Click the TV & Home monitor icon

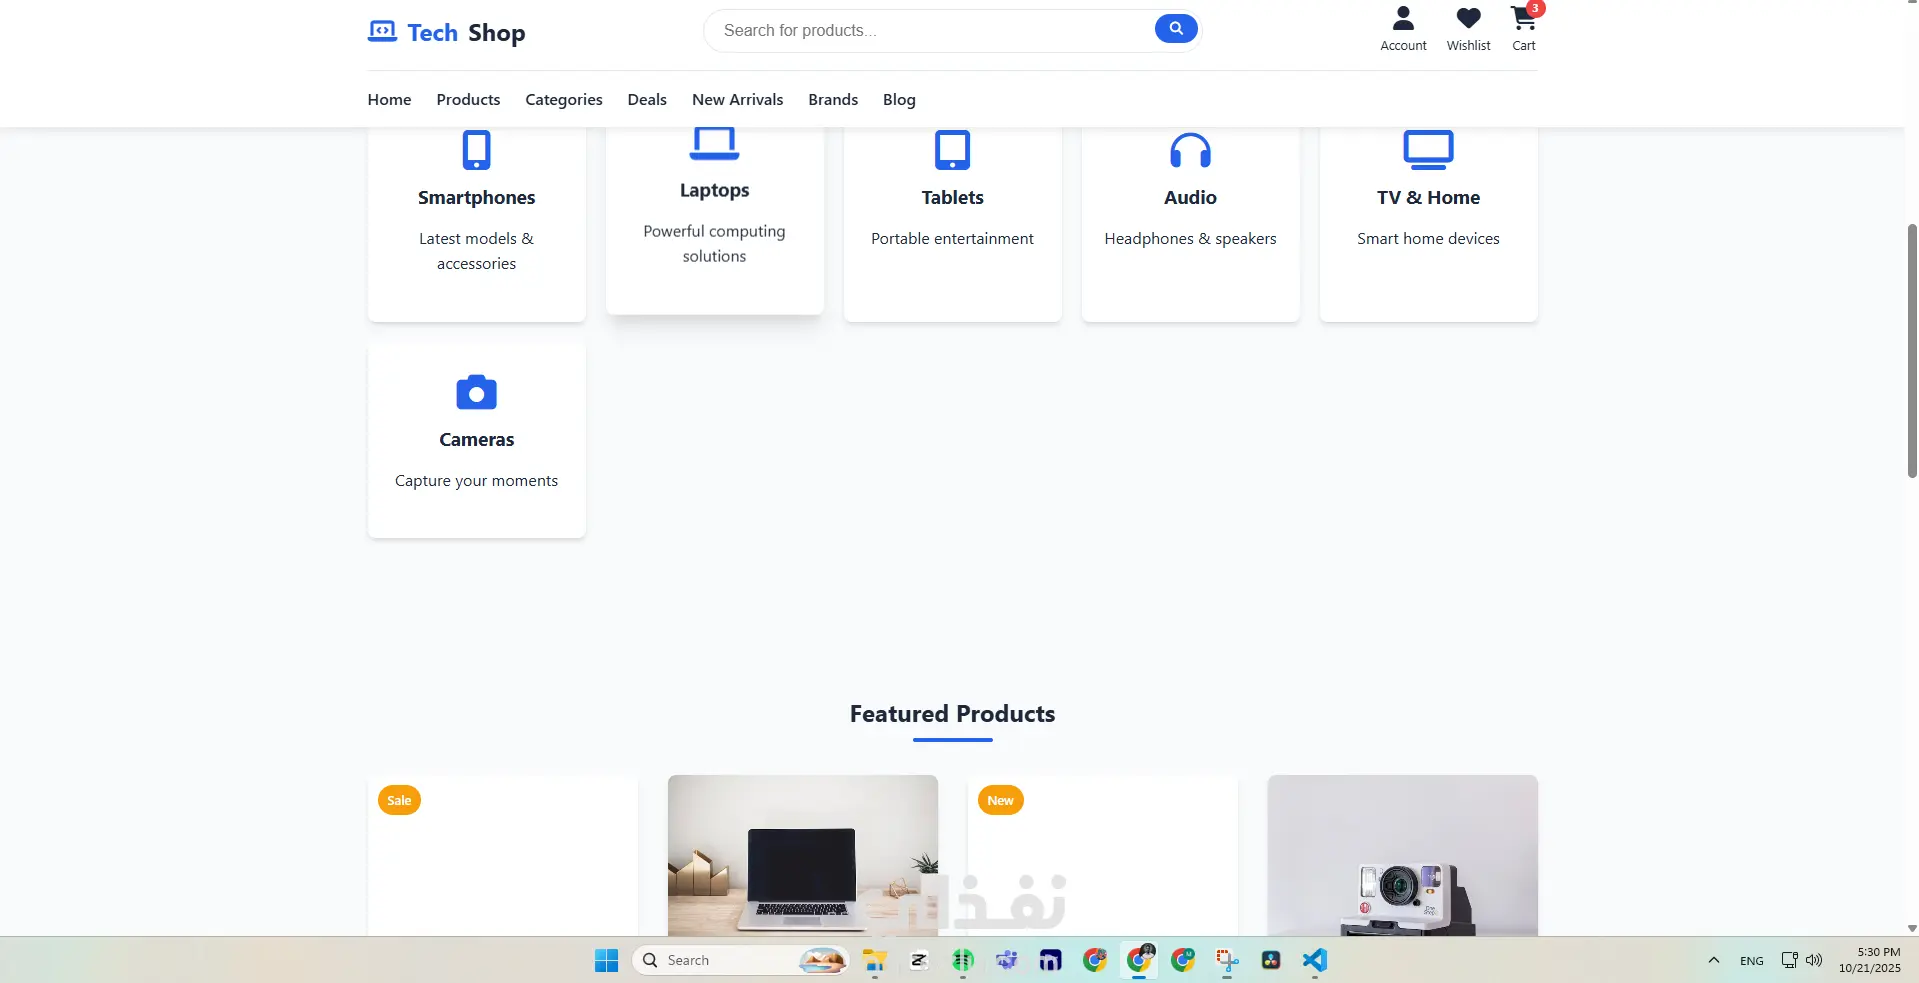pyautogui.click(x=1428, y=150)
